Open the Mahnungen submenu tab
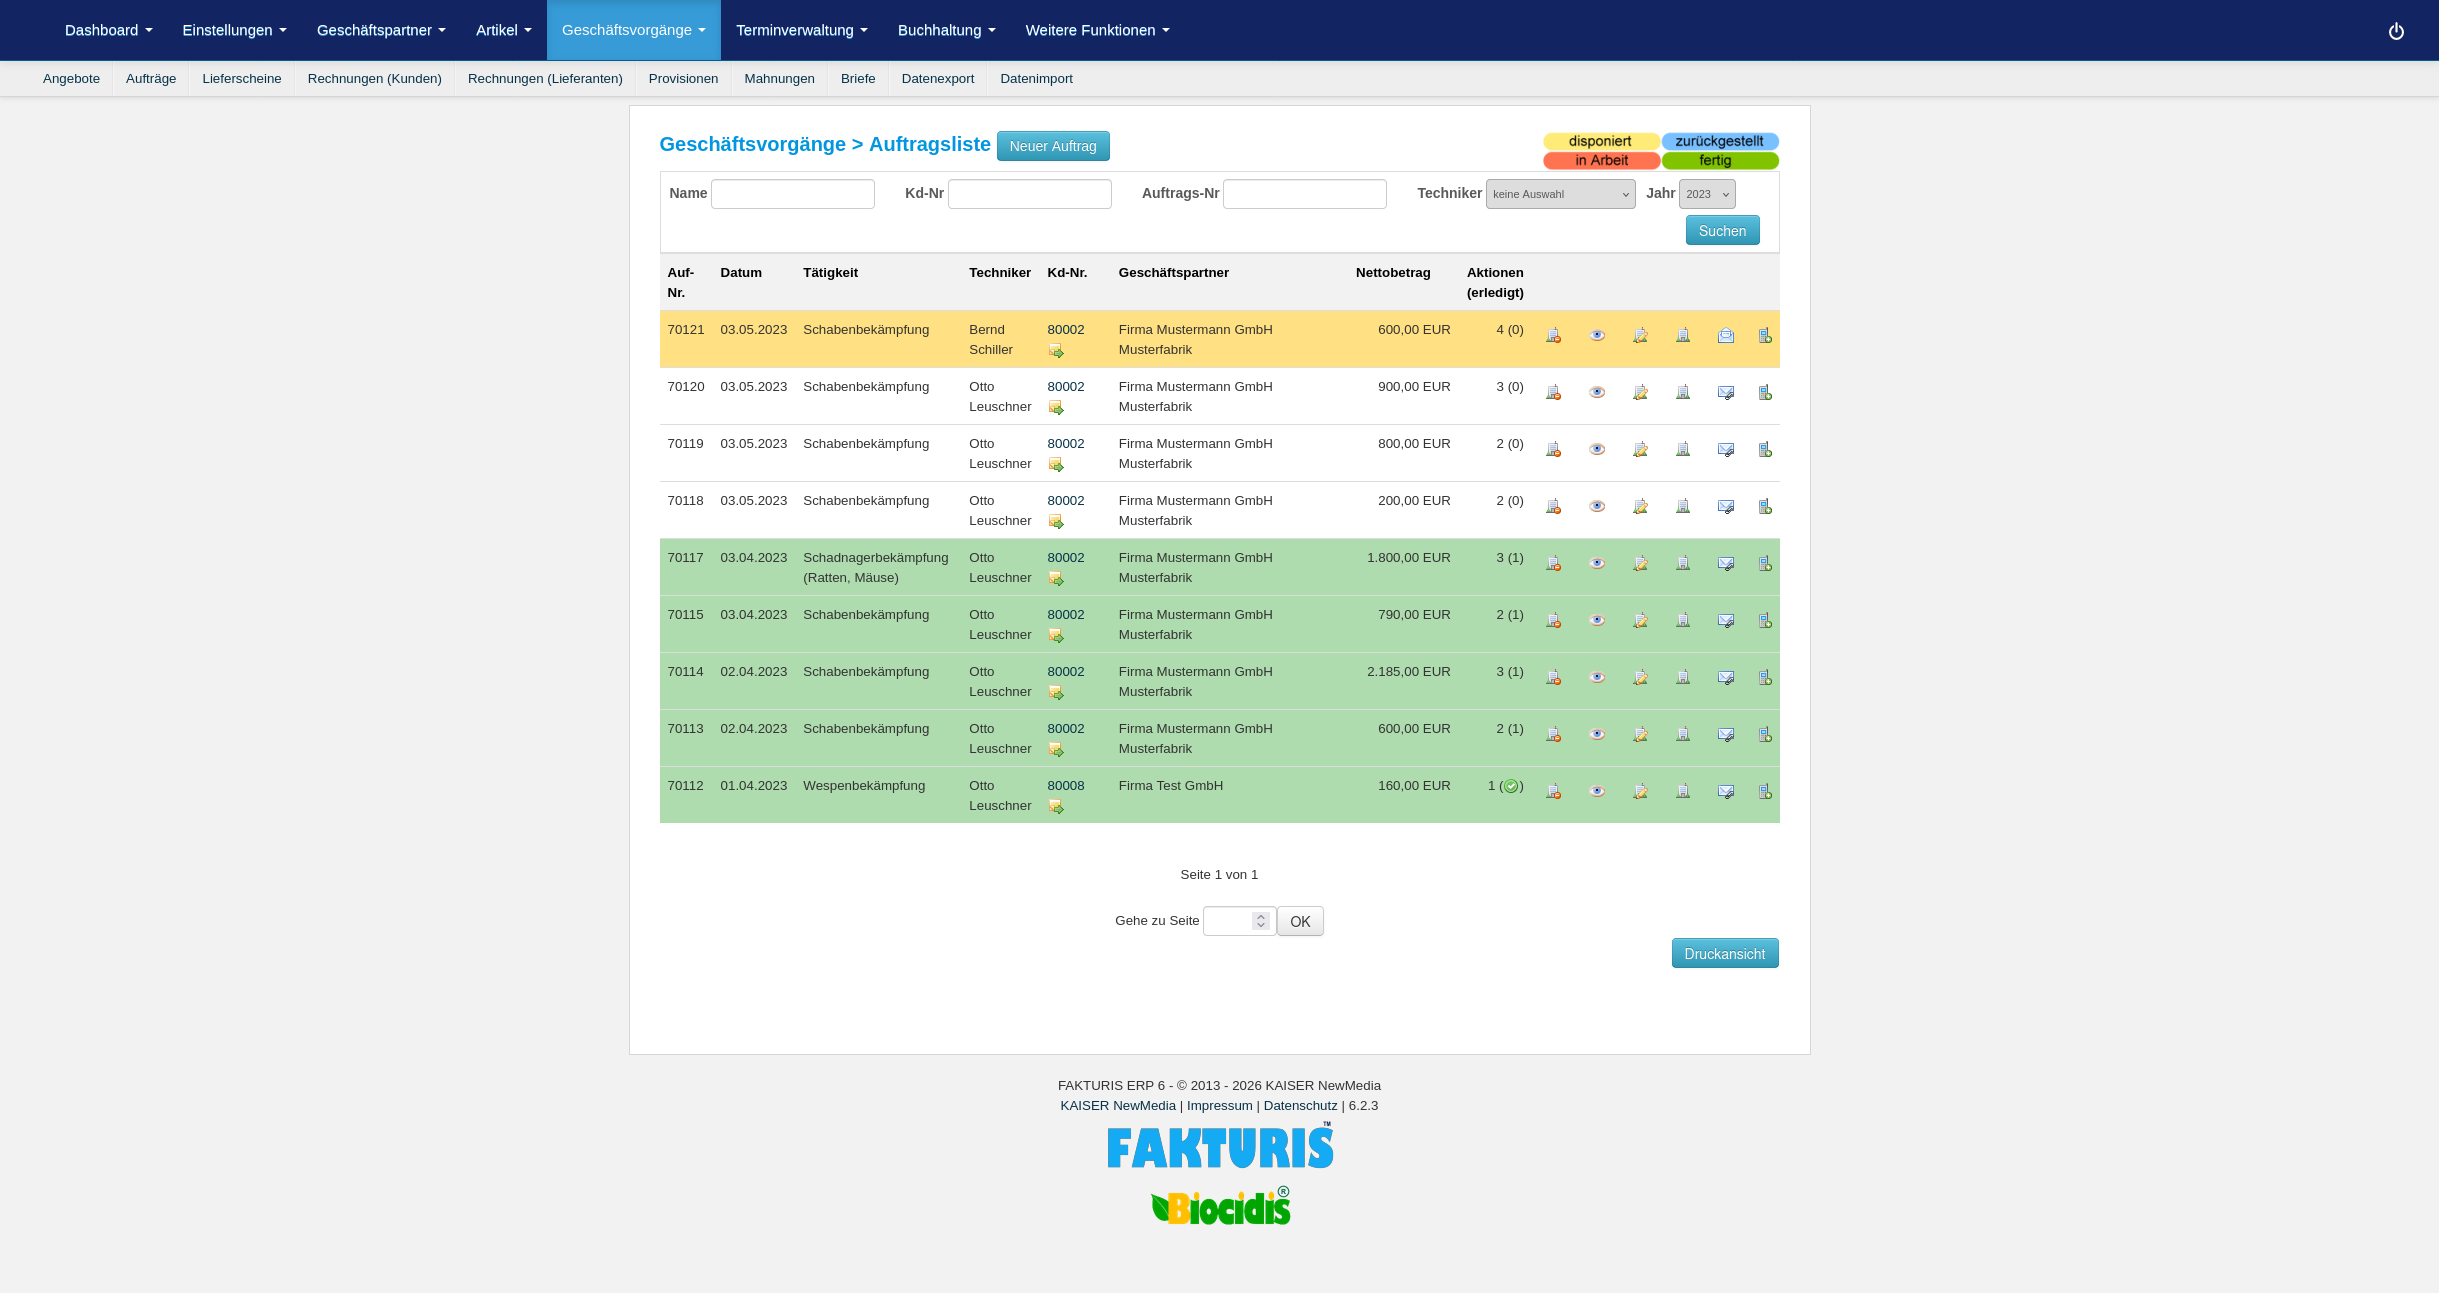 [x=779, y=79]
